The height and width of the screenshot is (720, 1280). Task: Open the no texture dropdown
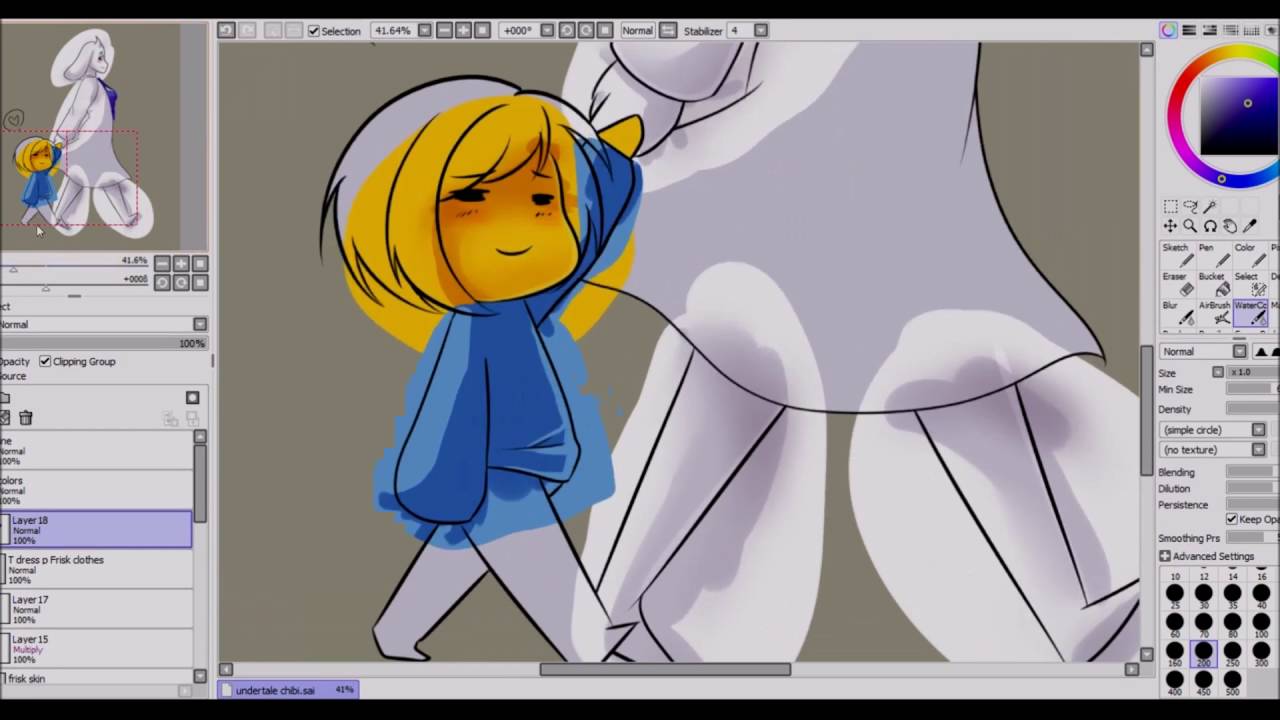1214,450
